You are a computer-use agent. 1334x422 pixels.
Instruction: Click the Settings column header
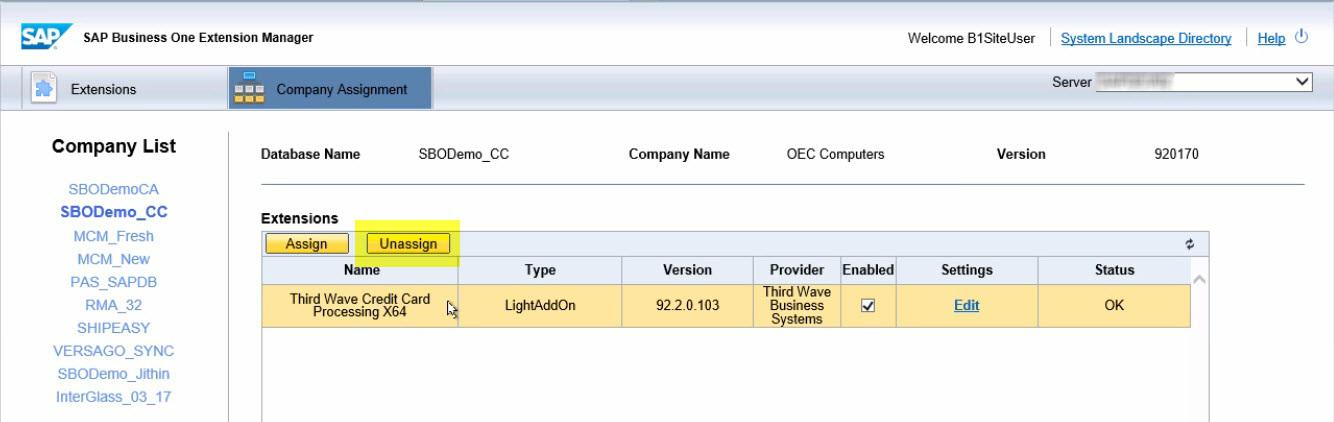pos(967,270)
